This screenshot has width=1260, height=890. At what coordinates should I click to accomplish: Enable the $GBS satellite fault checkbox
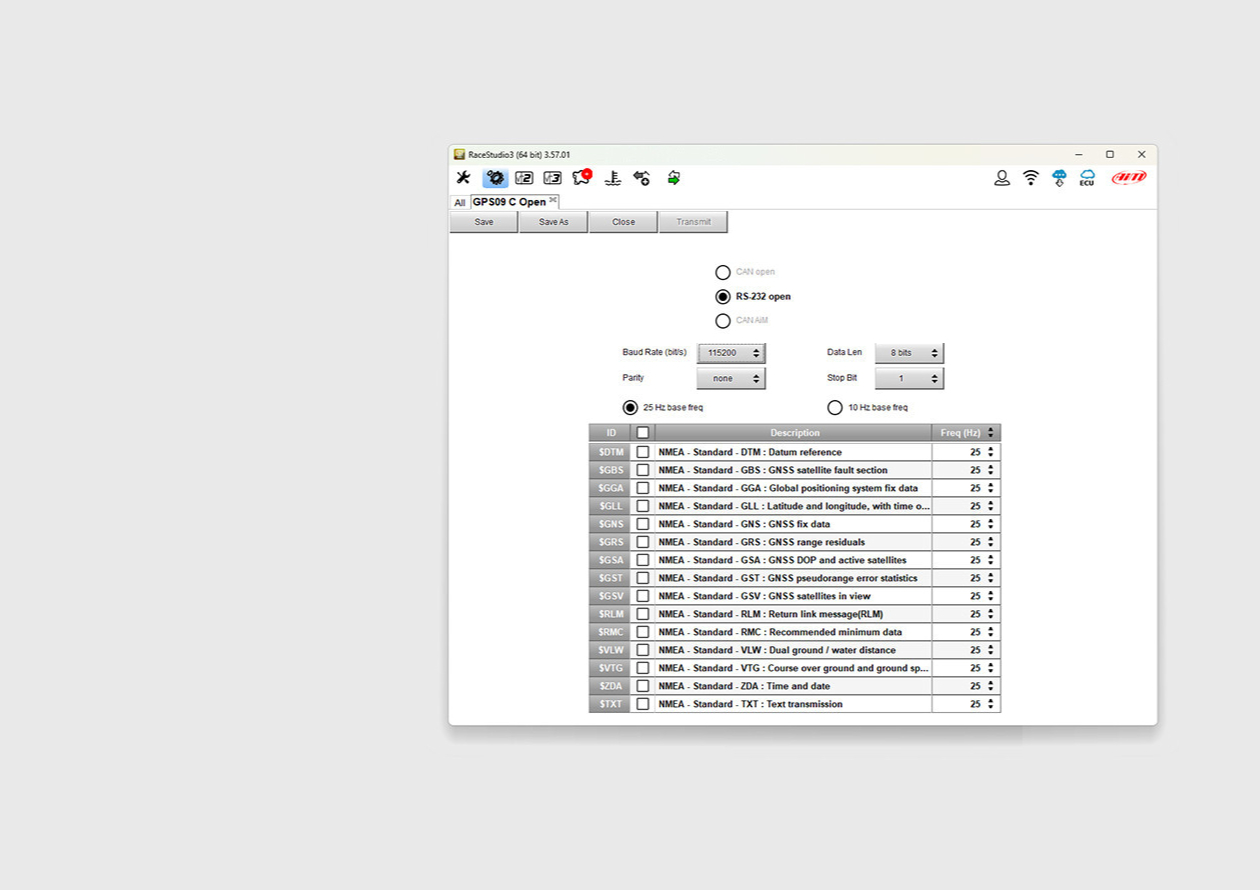coord(643,470)
